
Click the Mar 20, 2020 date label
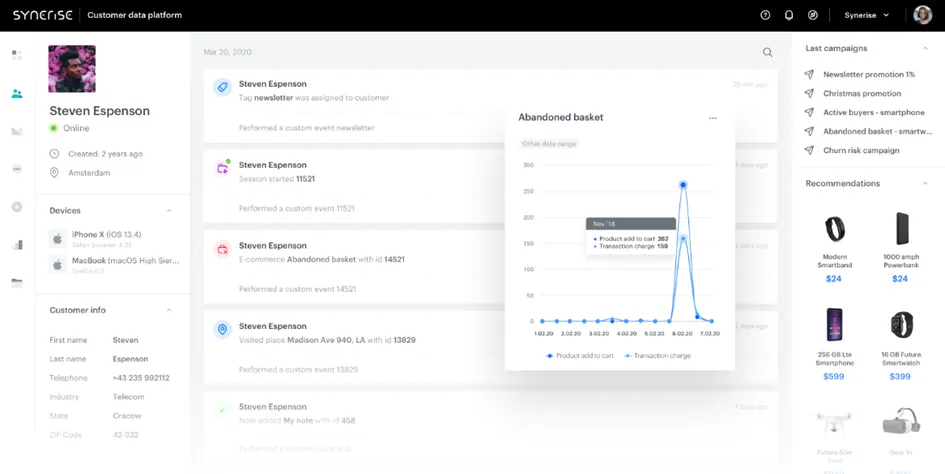pos(228,52)
